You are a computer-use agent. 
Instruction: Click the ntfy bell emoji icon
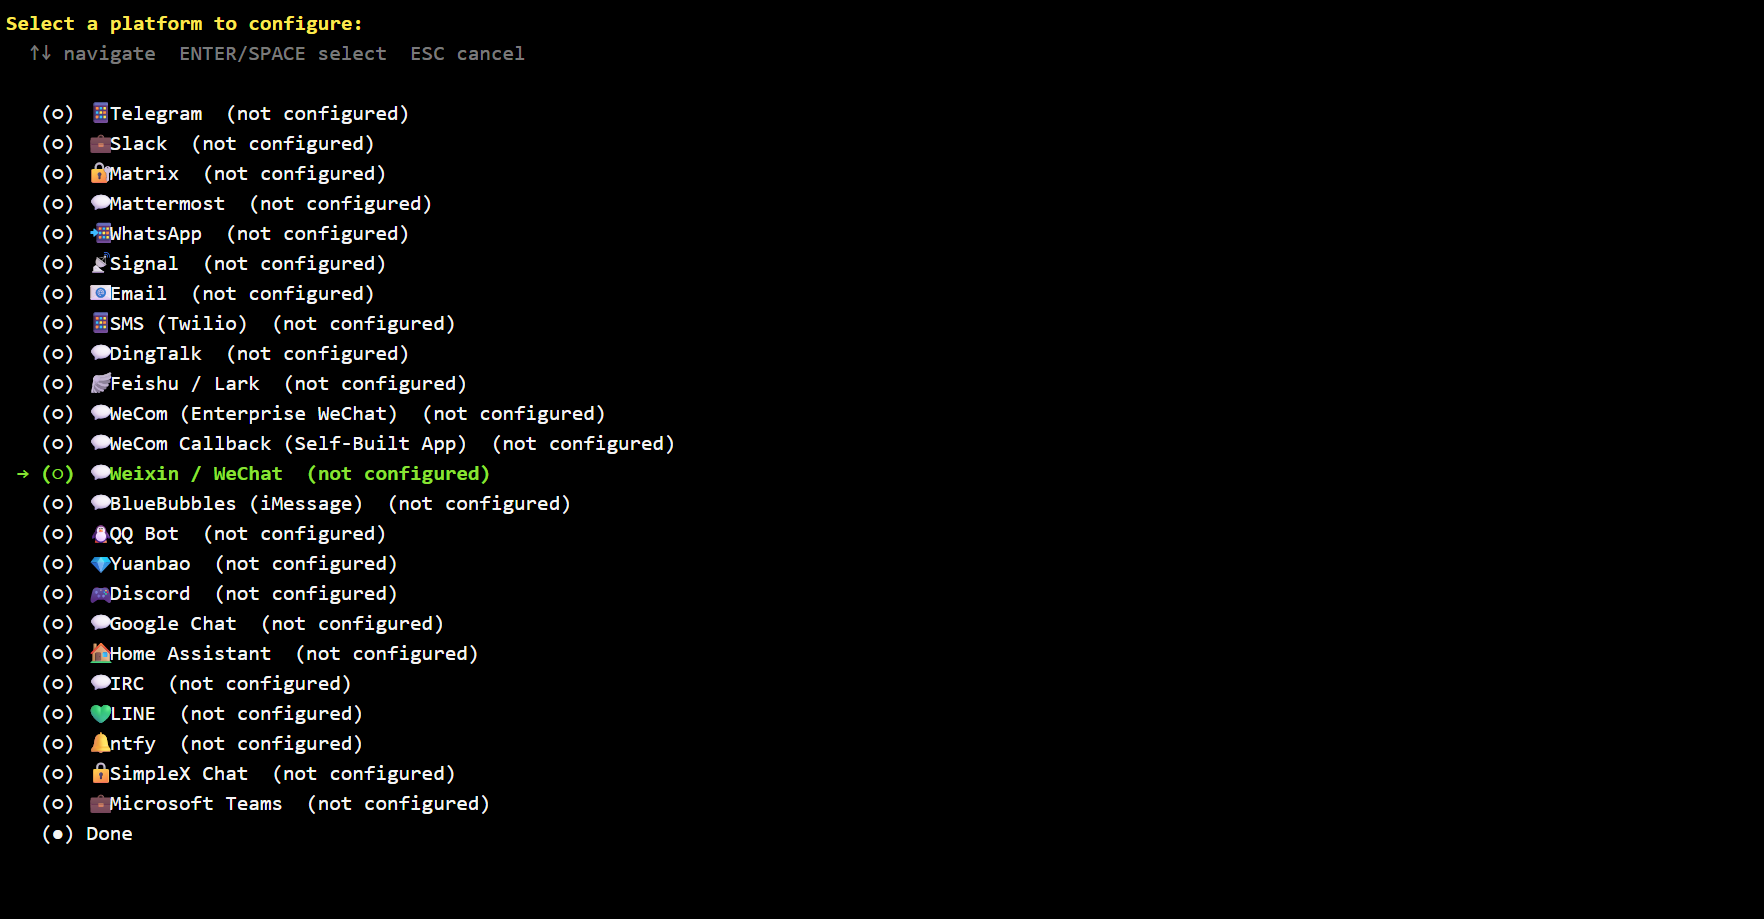[100, 743]
